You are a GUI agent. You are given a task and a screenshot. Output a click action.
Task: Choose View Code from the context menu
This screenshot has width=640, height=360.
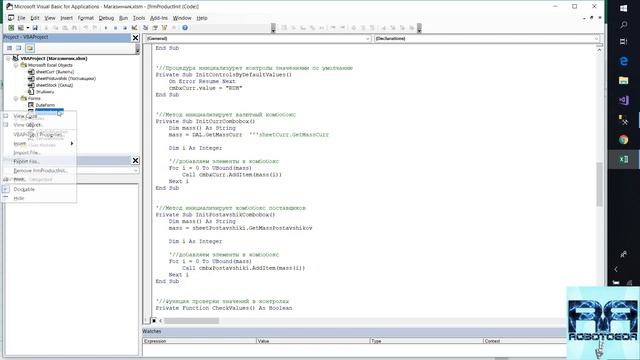point(39,116)
